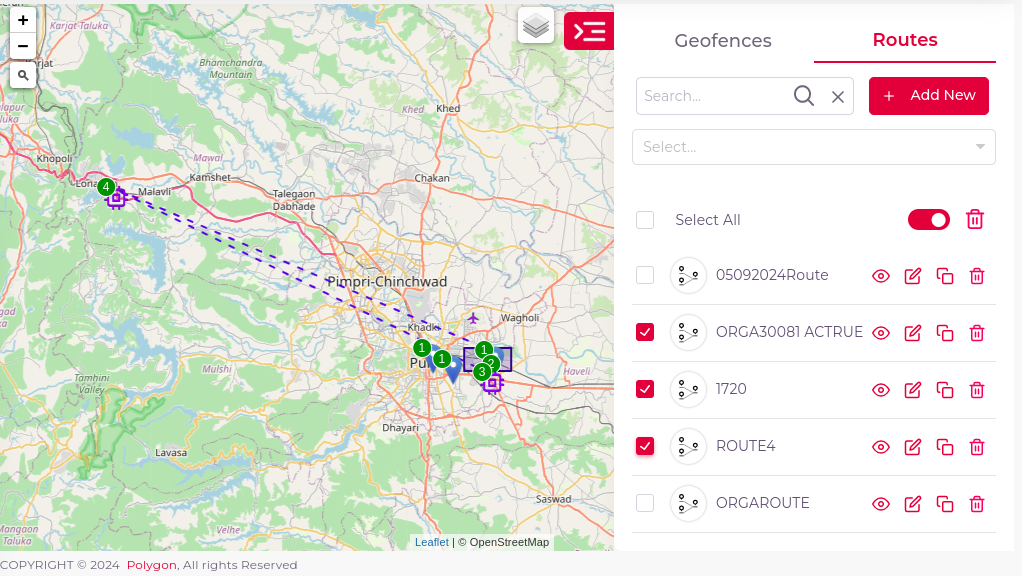Click the green marker 3 on map
The image size is (1022, 576).
click(x=482, y=372)
